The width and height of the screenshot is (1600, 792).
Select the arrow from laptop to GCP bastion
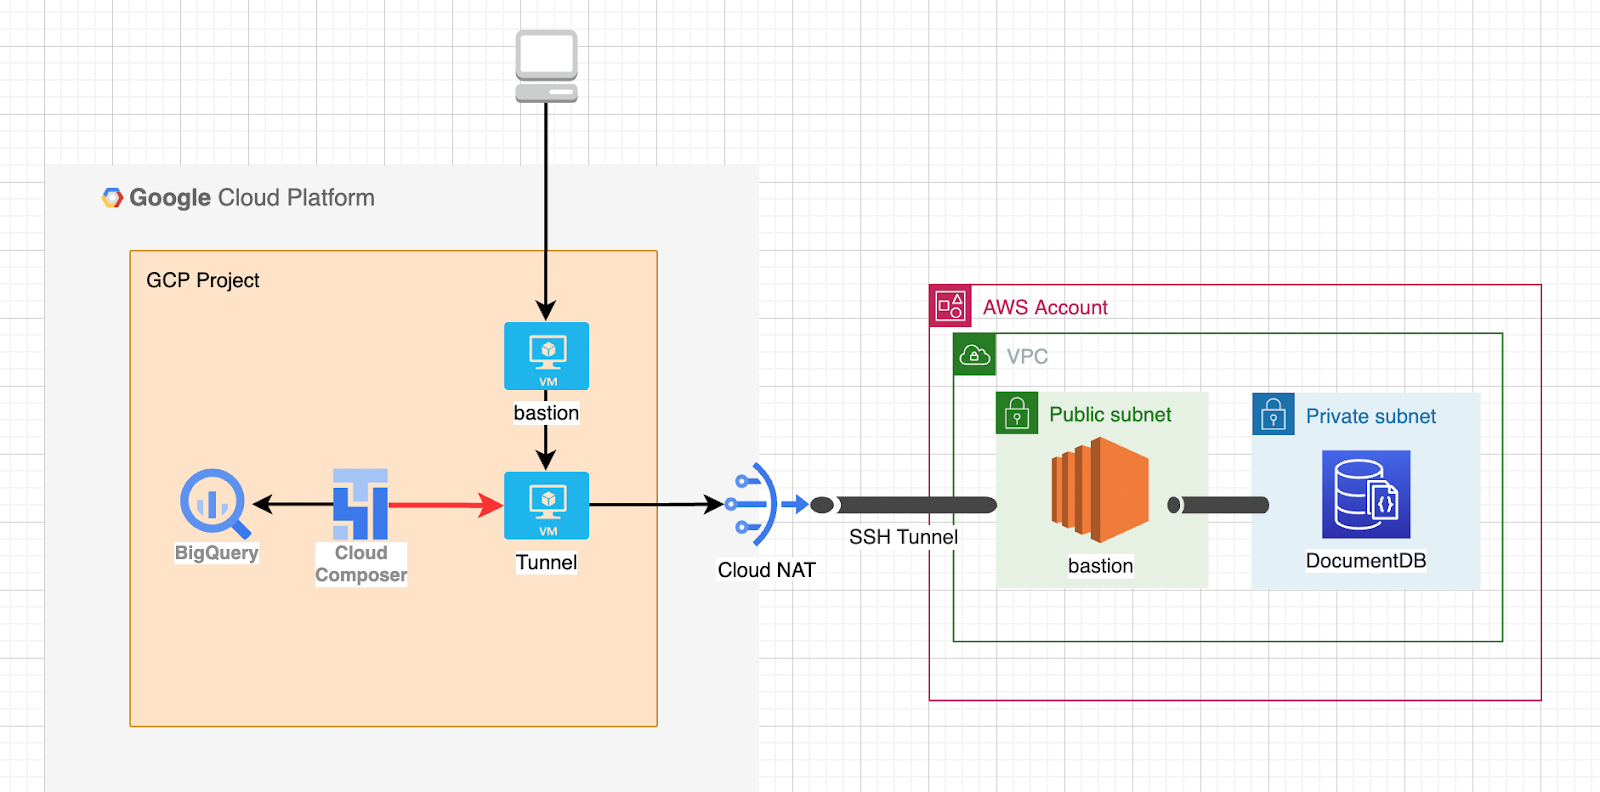[x=546, y=212]
